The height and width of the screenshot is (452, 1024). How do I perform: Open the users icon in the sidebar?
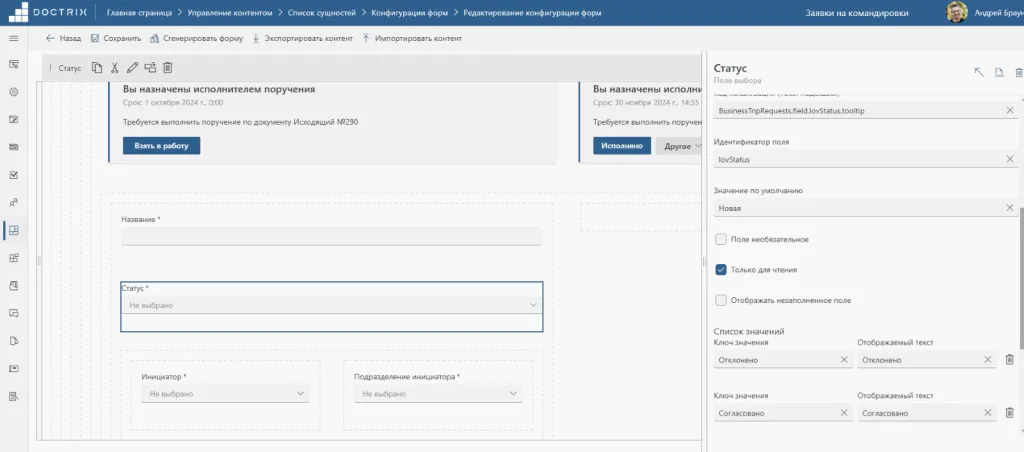pyautogui.click(x=13, y=202)
